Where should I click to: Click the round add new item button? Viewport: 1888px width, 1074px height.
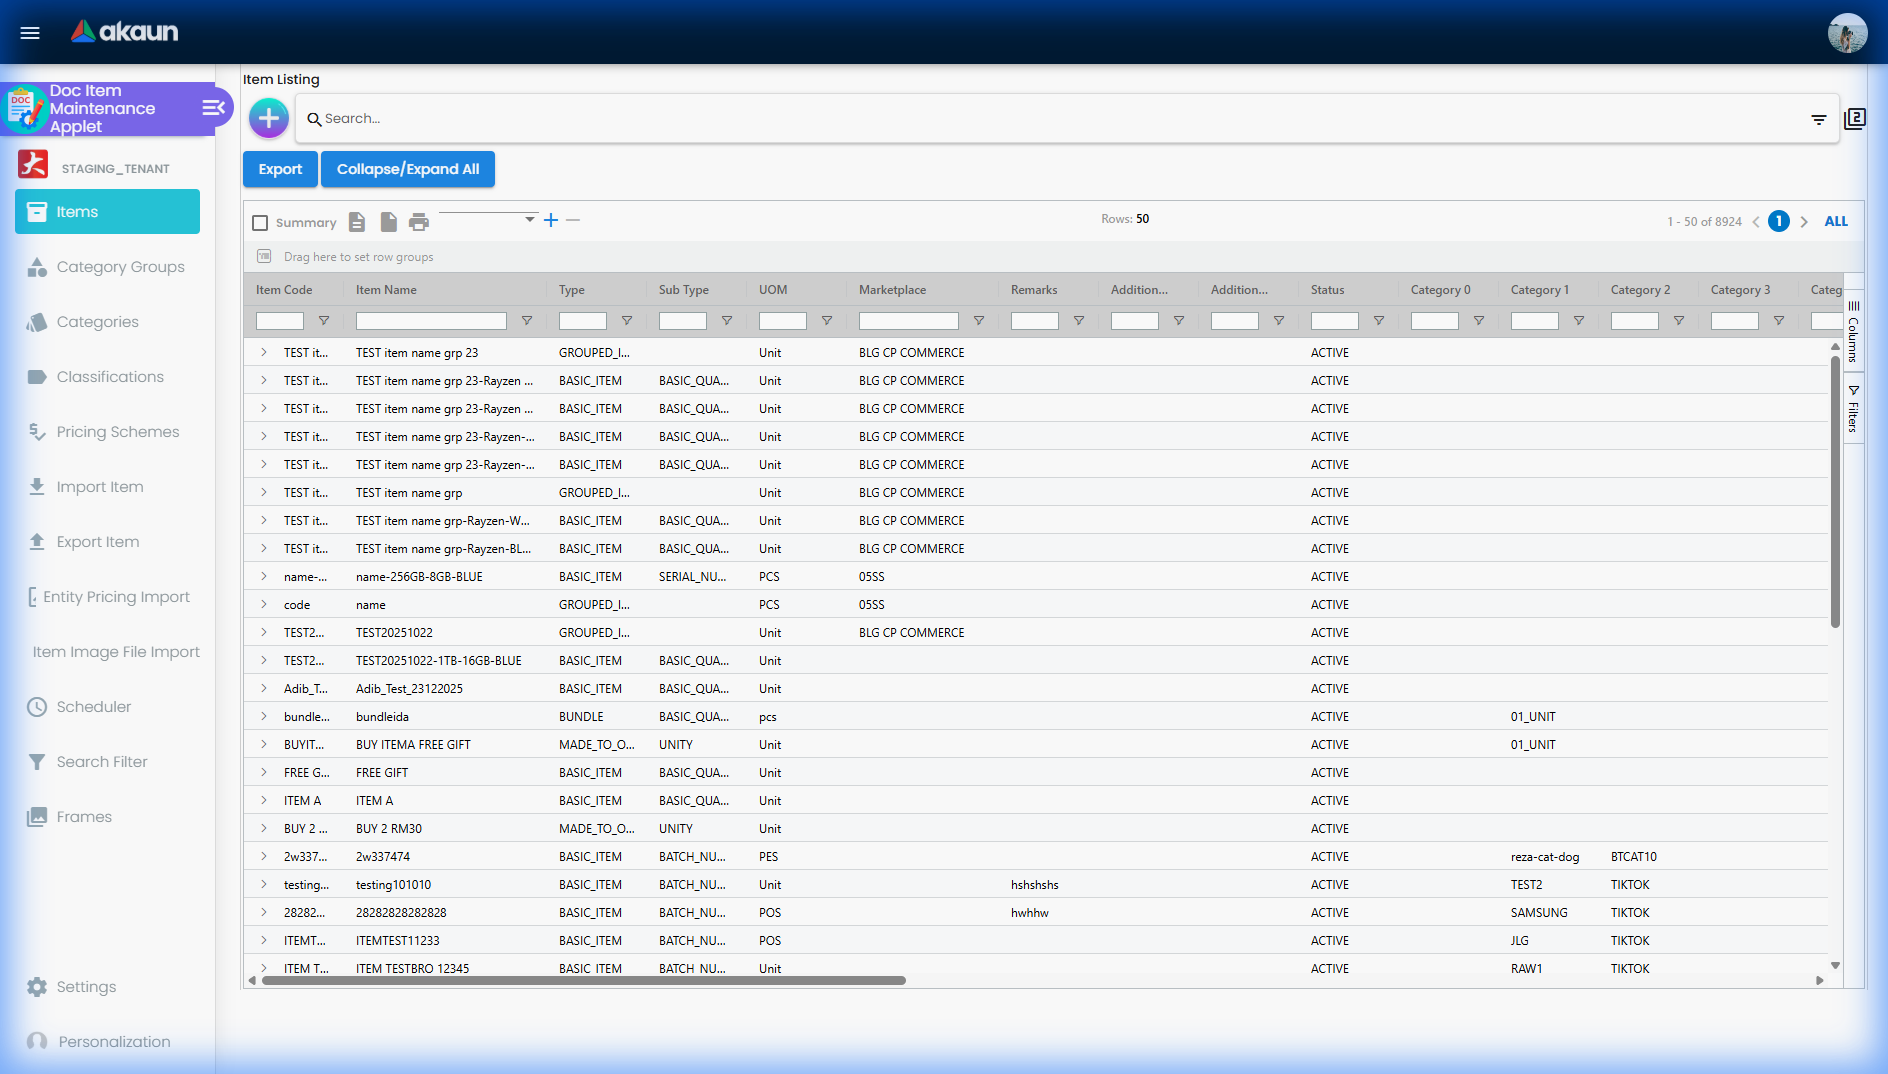268,118
